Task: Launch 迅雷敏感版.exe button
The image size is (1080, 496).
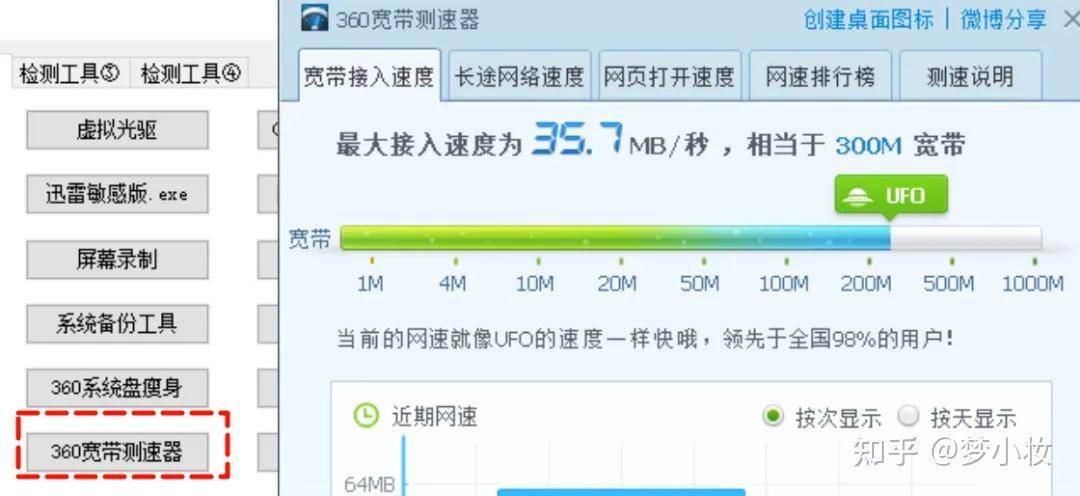Action: click(x=117, y=194)
